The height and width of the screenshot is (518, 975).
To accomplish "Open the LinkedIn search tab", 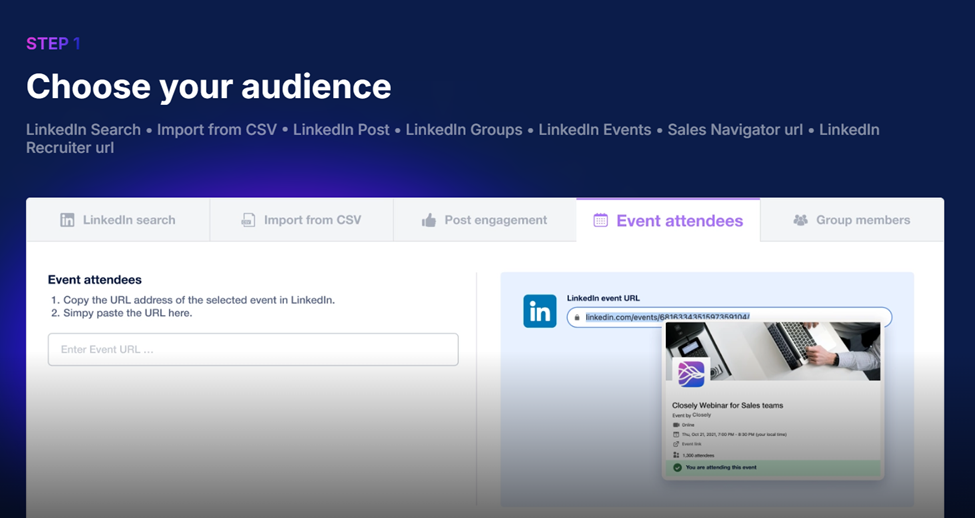I will [118, 220].
